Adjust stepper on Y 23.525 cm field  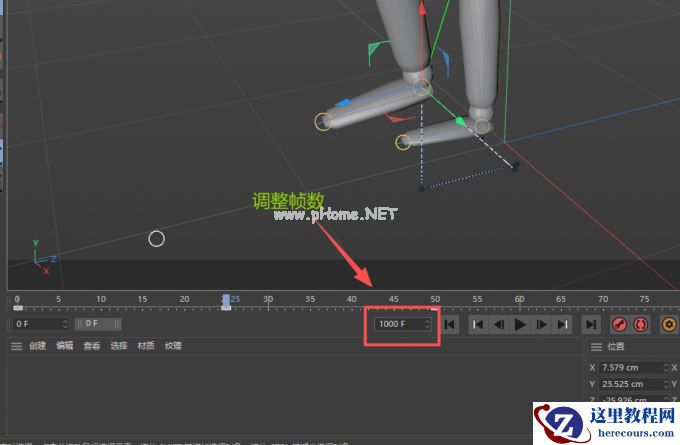click(x=666, y=384)
